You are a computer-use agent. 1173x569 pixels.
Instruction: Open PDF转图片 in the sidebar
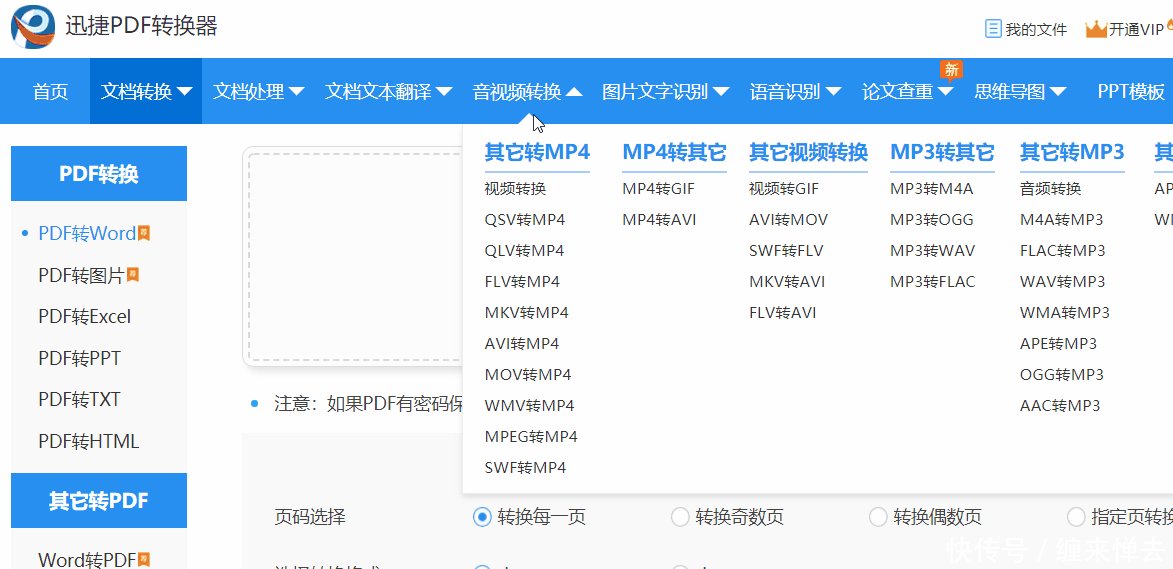click(81, 275)
